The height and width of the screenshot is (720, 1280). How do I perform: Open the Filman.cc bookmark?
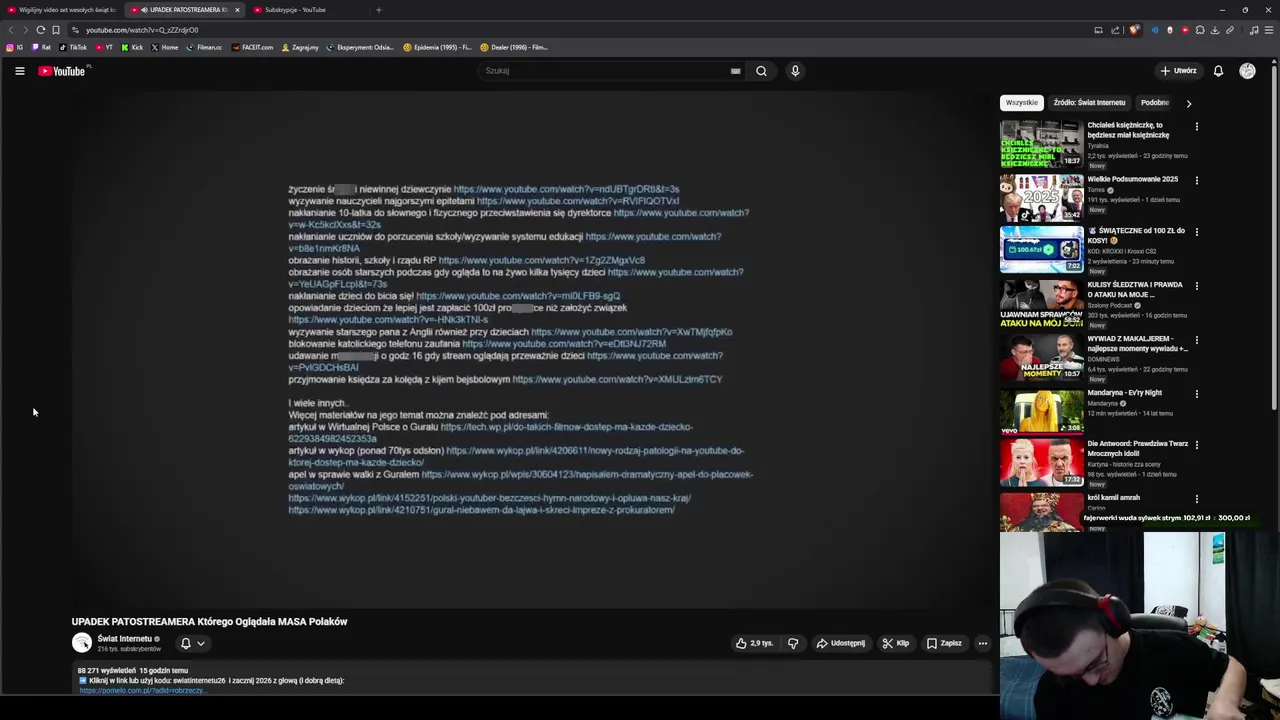tap(205, 47)
